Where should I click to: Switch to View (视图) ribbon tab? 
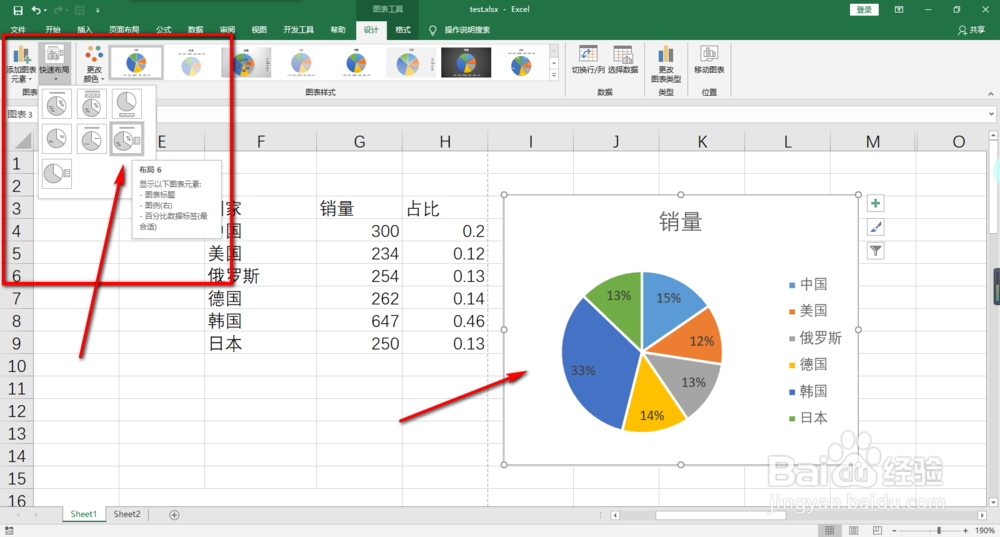click(x=259, y=30)
